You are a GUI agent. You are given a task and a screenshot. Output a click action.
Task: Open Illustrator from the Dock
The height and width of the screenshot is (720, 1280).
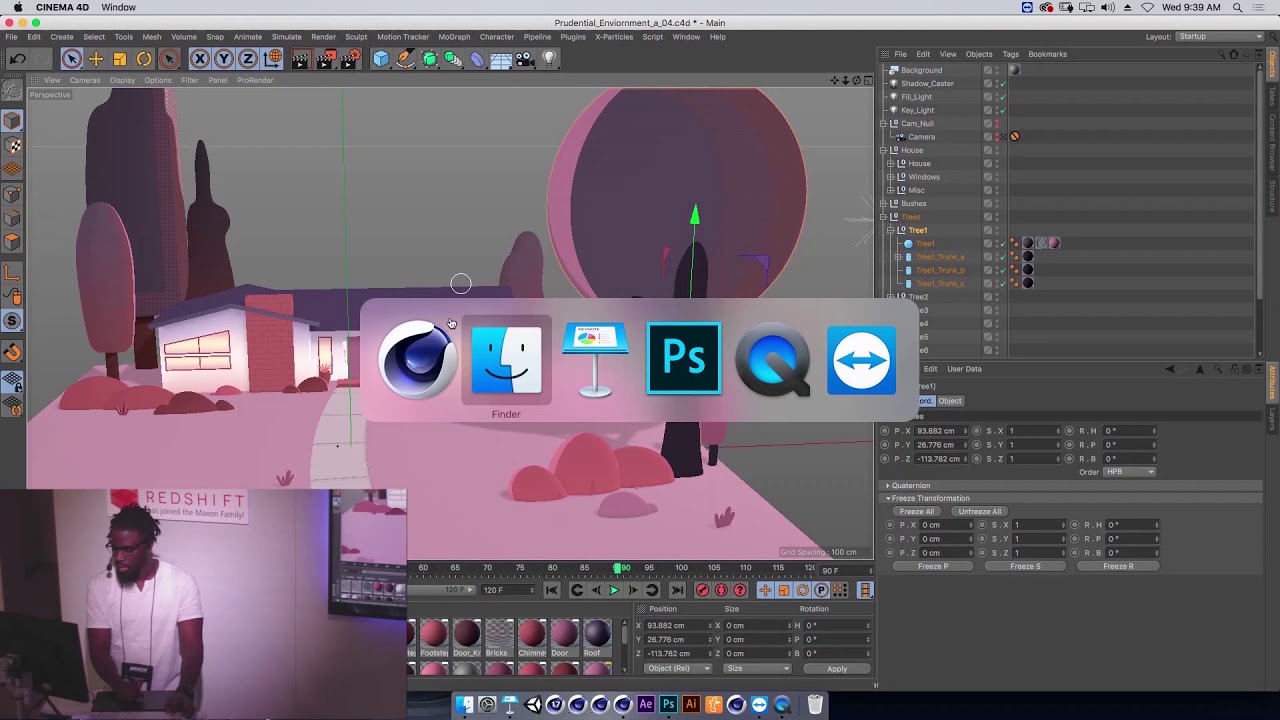pos(691,705)
